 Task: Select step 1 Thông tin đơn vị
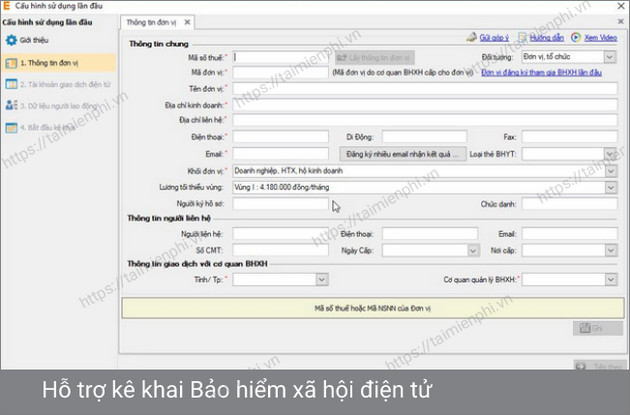pyautogui.click(x=58, y=63)
